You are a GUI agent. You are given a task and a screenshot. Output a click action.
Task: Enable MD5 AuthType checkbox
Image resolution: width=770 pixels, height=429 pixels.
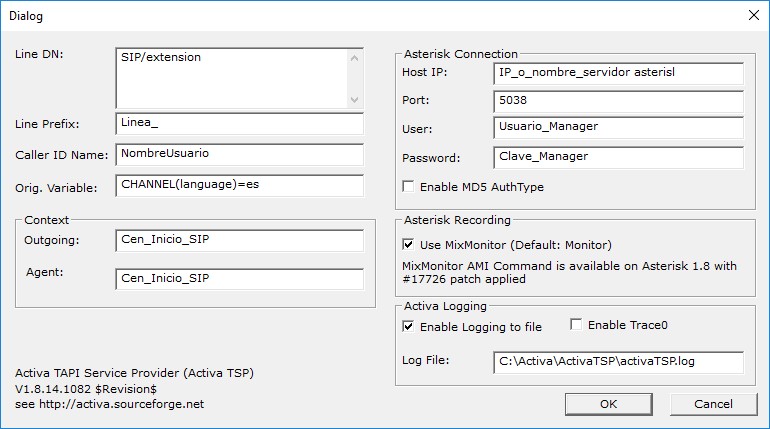click(x=408, y=187)
